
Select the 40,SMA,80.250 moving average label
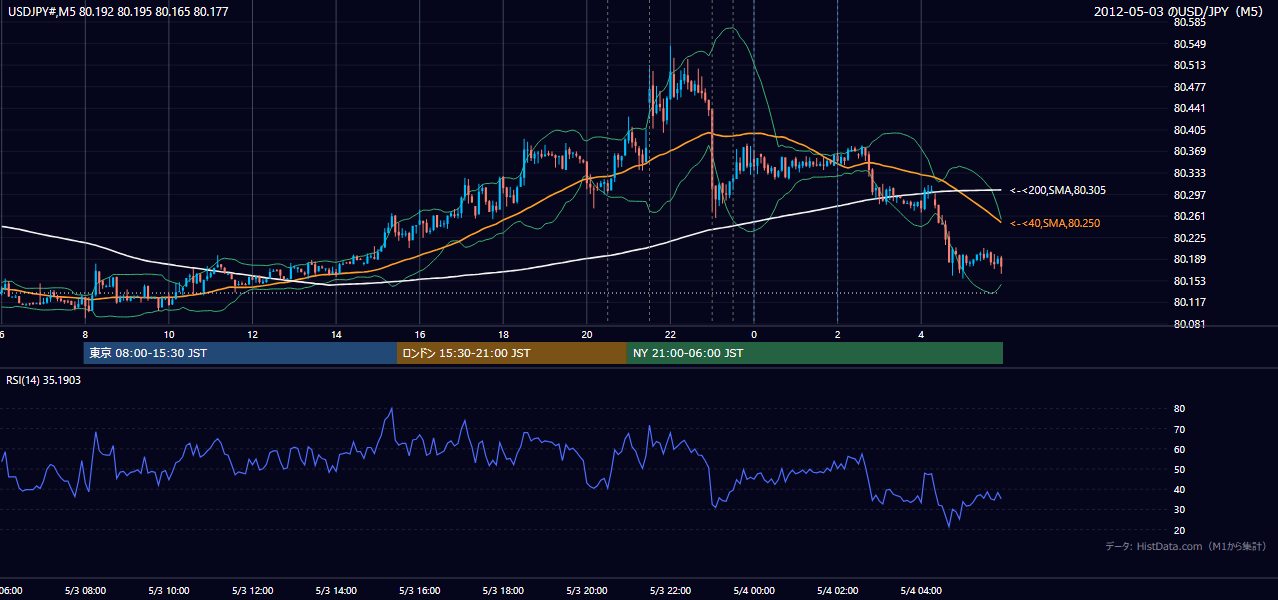[1055, 223]
